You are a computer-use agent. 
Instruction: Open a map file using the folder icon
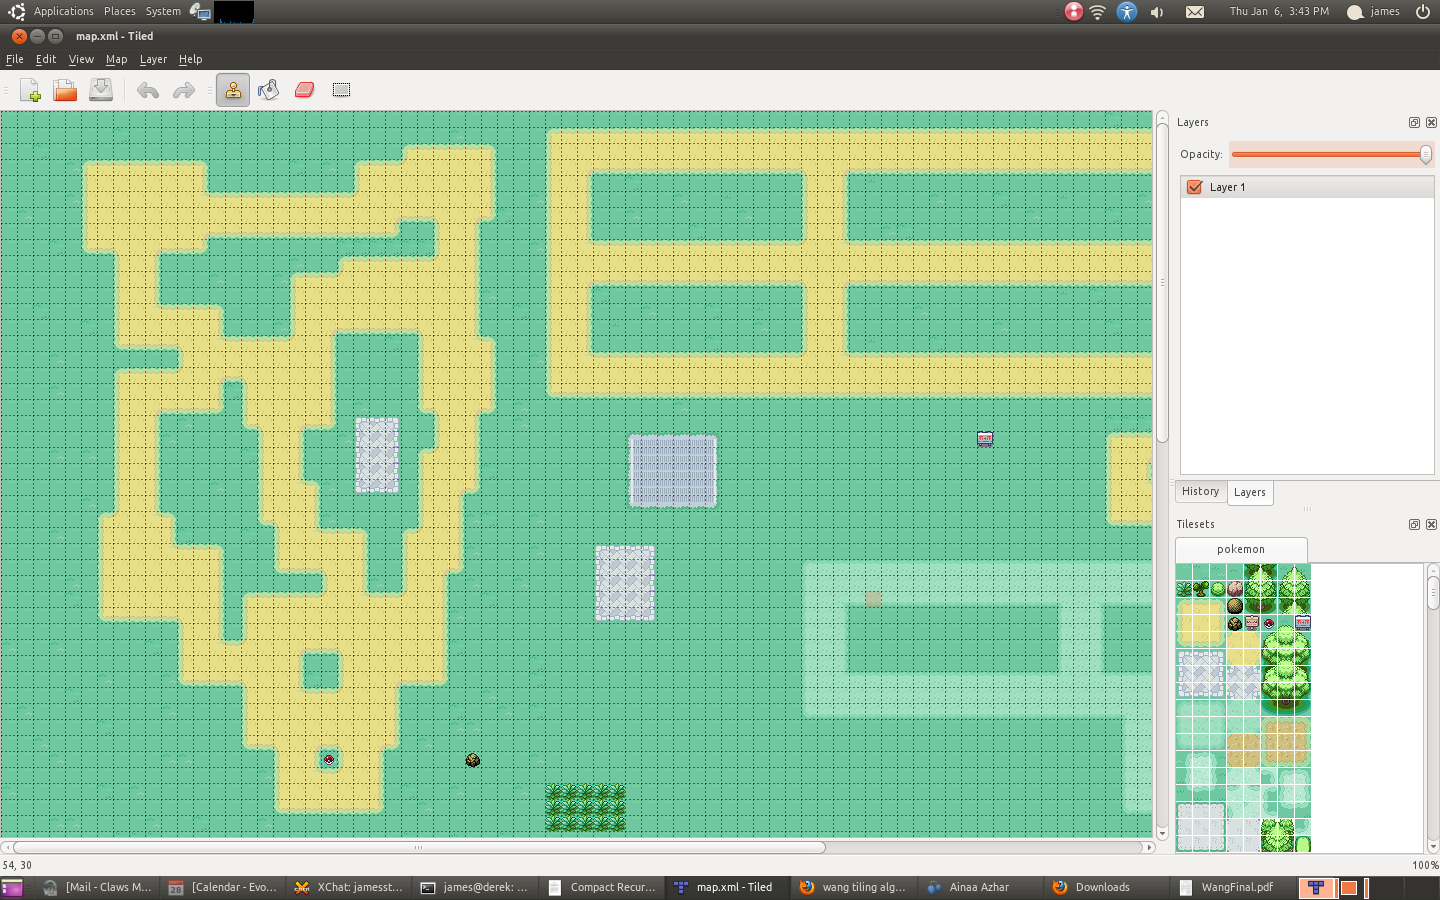[x=65, y=90]
